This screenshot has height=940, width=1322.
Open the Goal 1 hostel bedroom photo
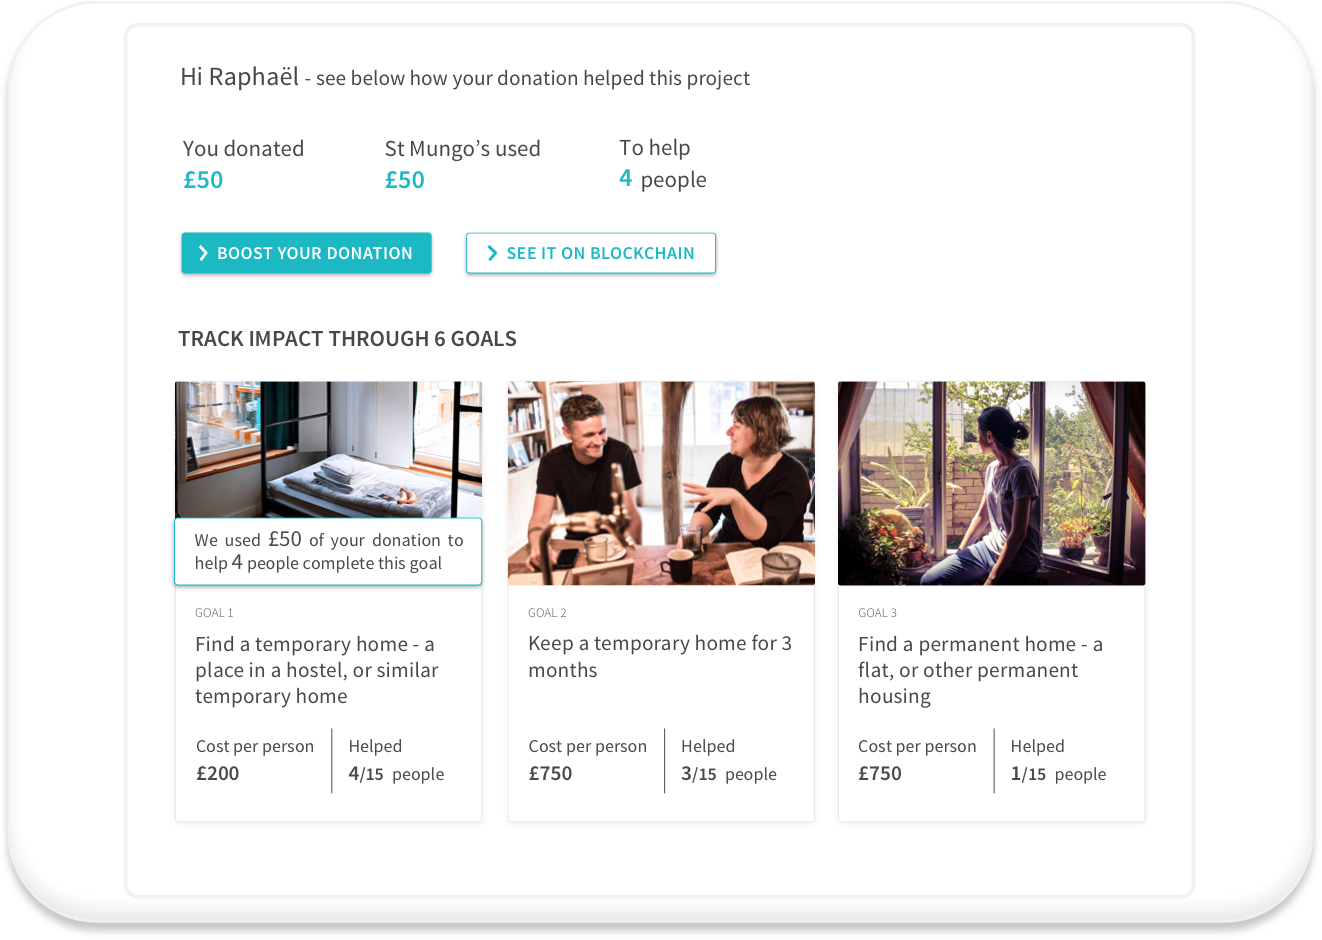coord(328,449)
